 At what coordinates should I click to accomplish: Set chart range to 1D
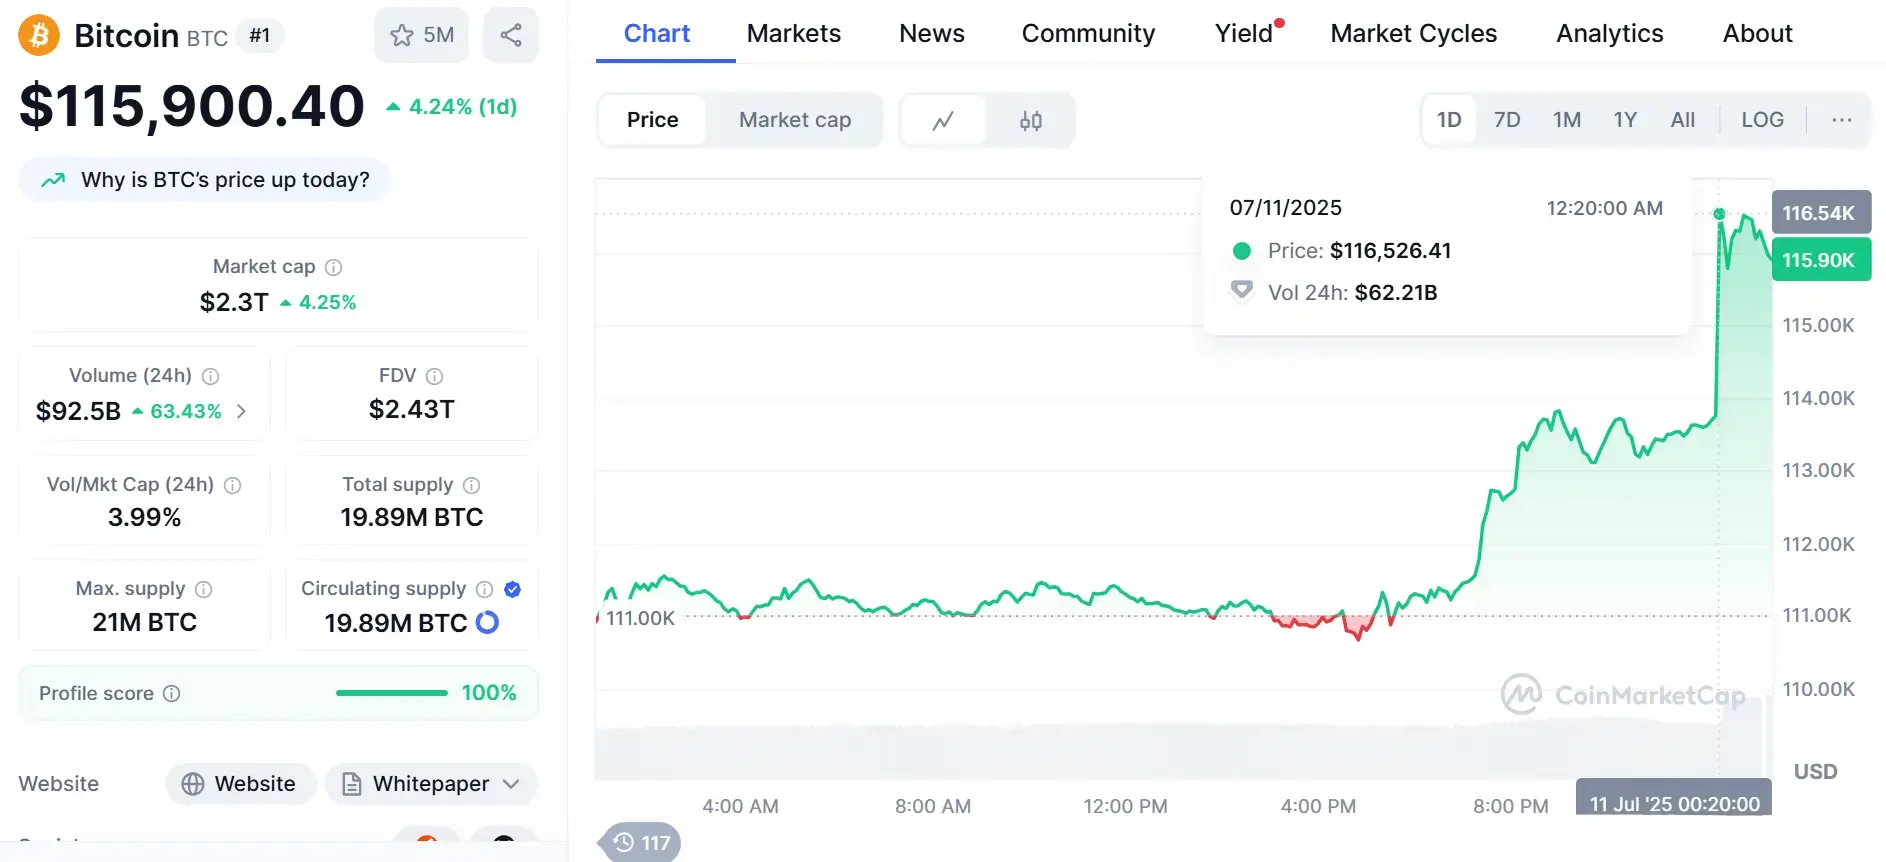tap(1449, 120)
